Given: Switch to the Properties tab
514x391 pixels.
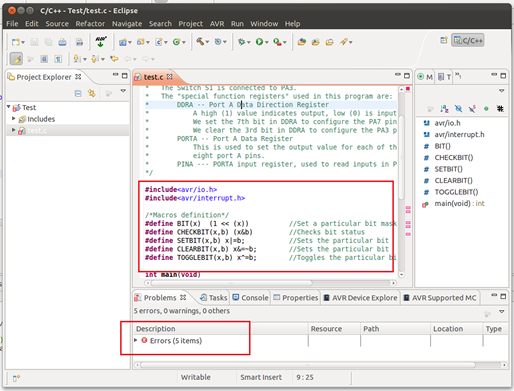Looking at the screenshot, I should pyautogui.click(x=296, y=298).
